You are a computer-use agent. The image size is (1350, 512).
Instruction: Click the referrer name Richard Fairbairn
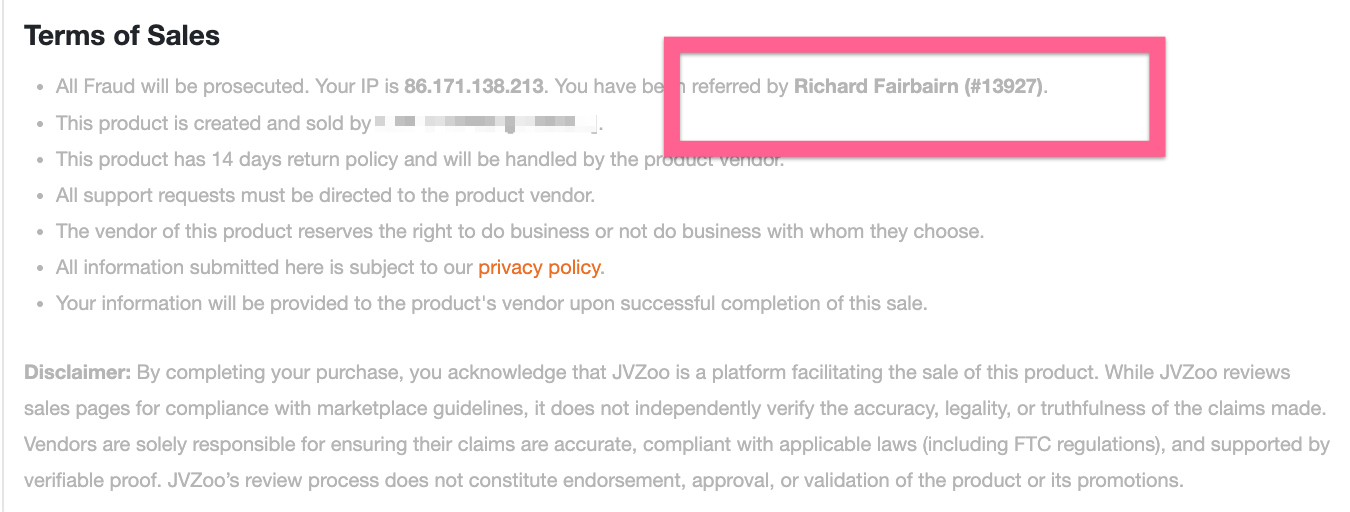tap(876, 86)
